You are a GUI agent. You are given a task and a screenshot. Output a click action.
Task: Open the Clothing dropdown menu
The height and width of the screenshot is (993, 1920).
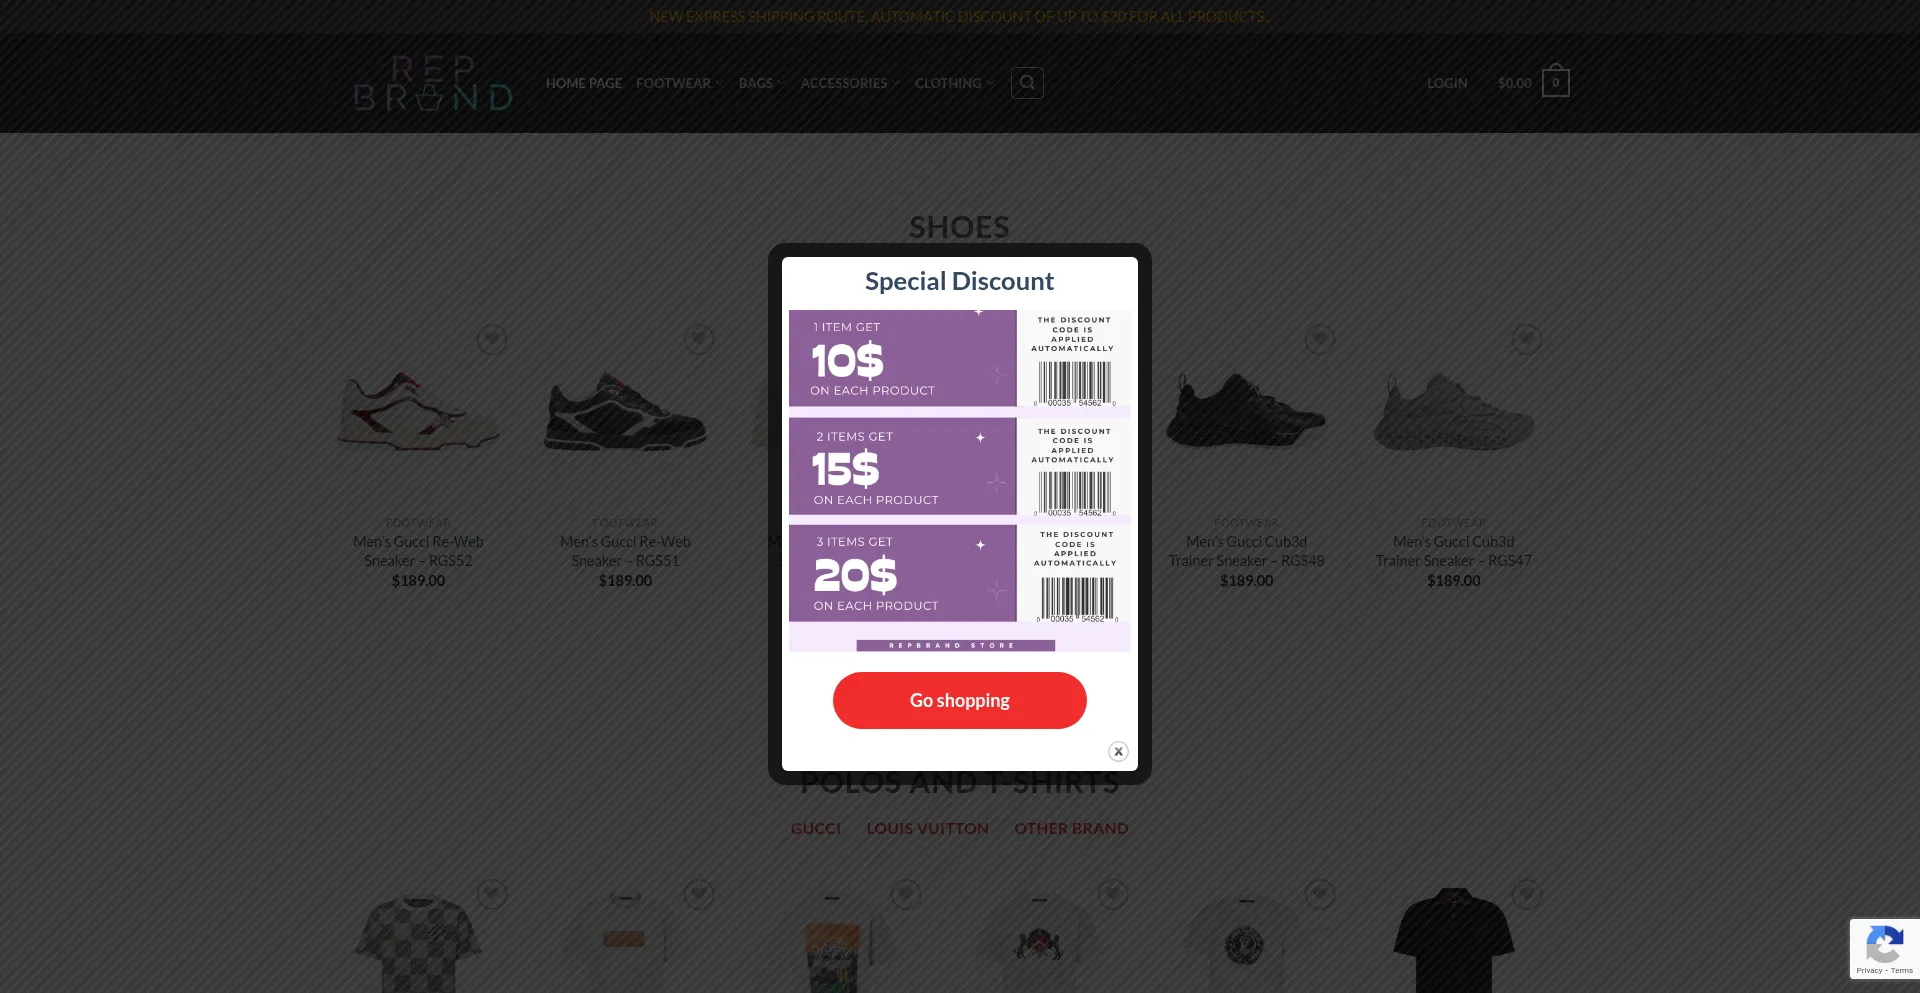pos(953,83)
